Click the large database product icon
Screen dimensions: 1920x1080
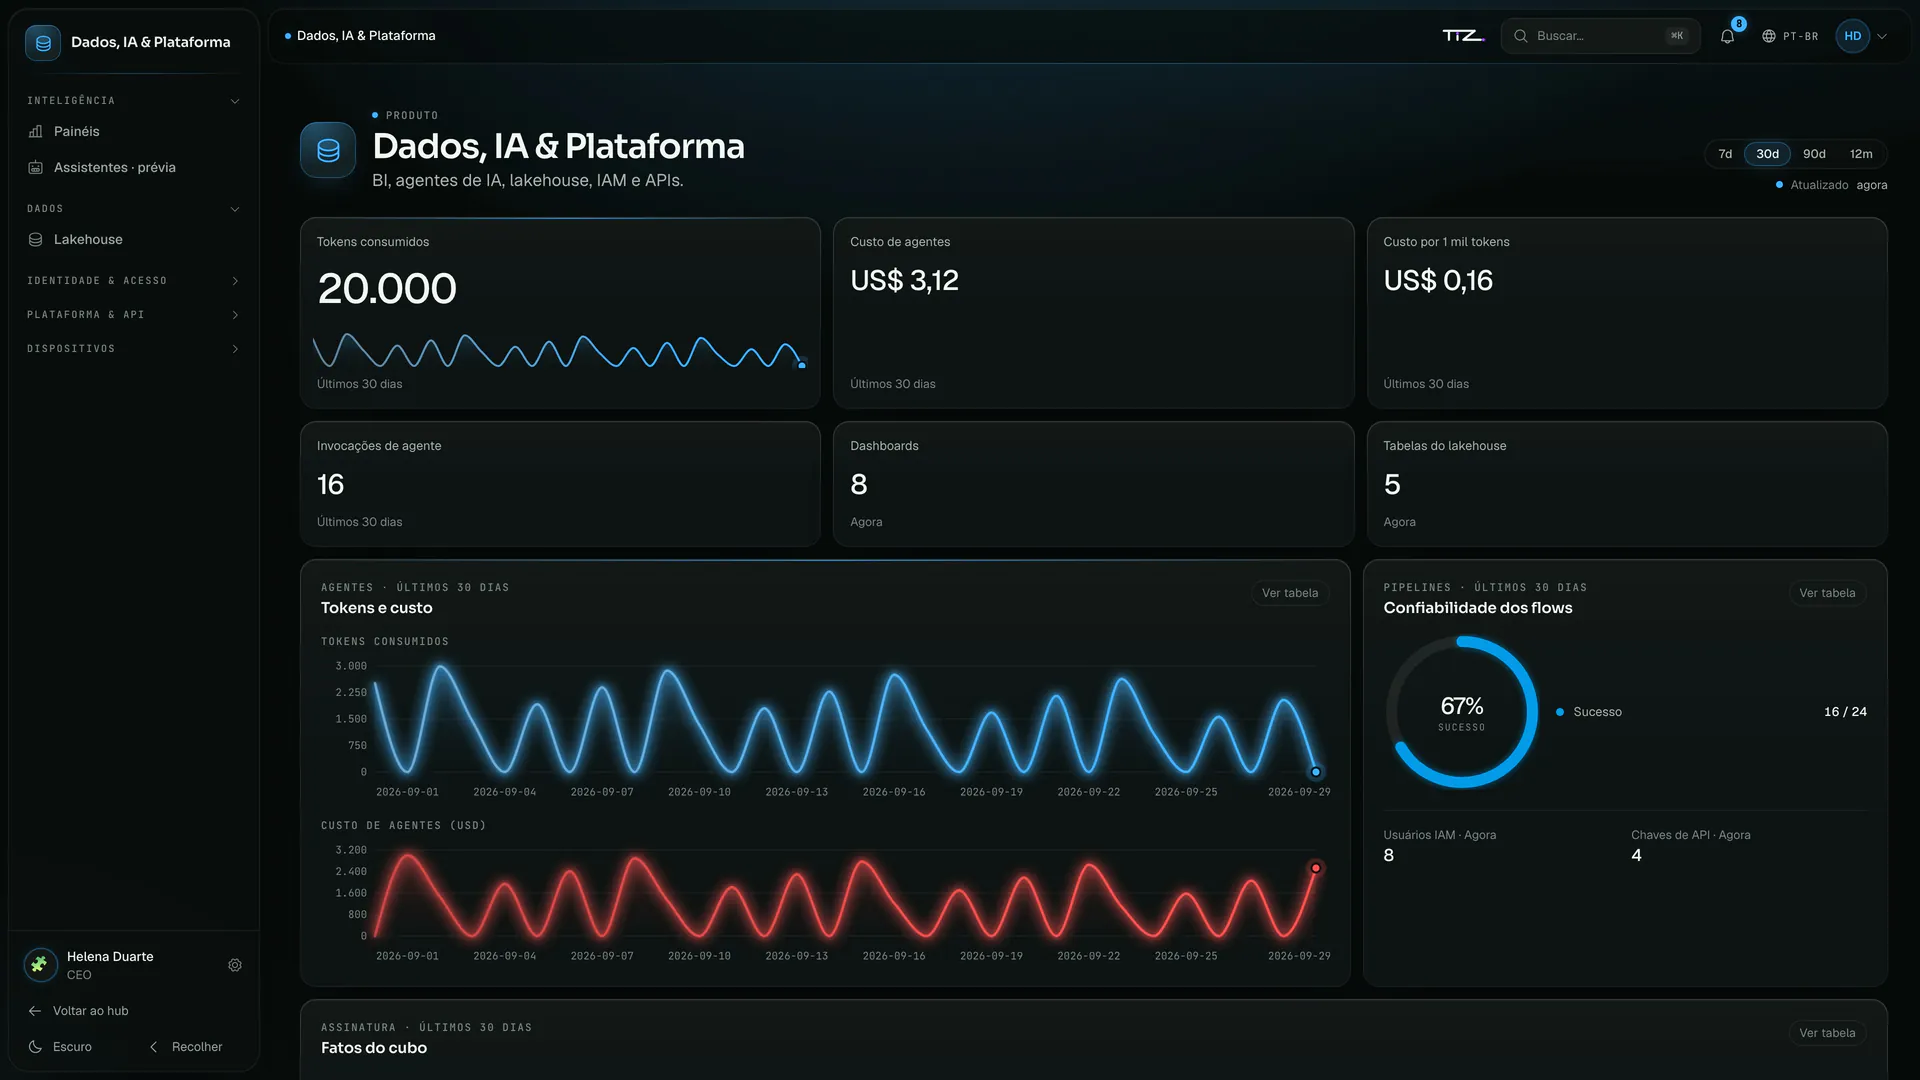point(328,150)
